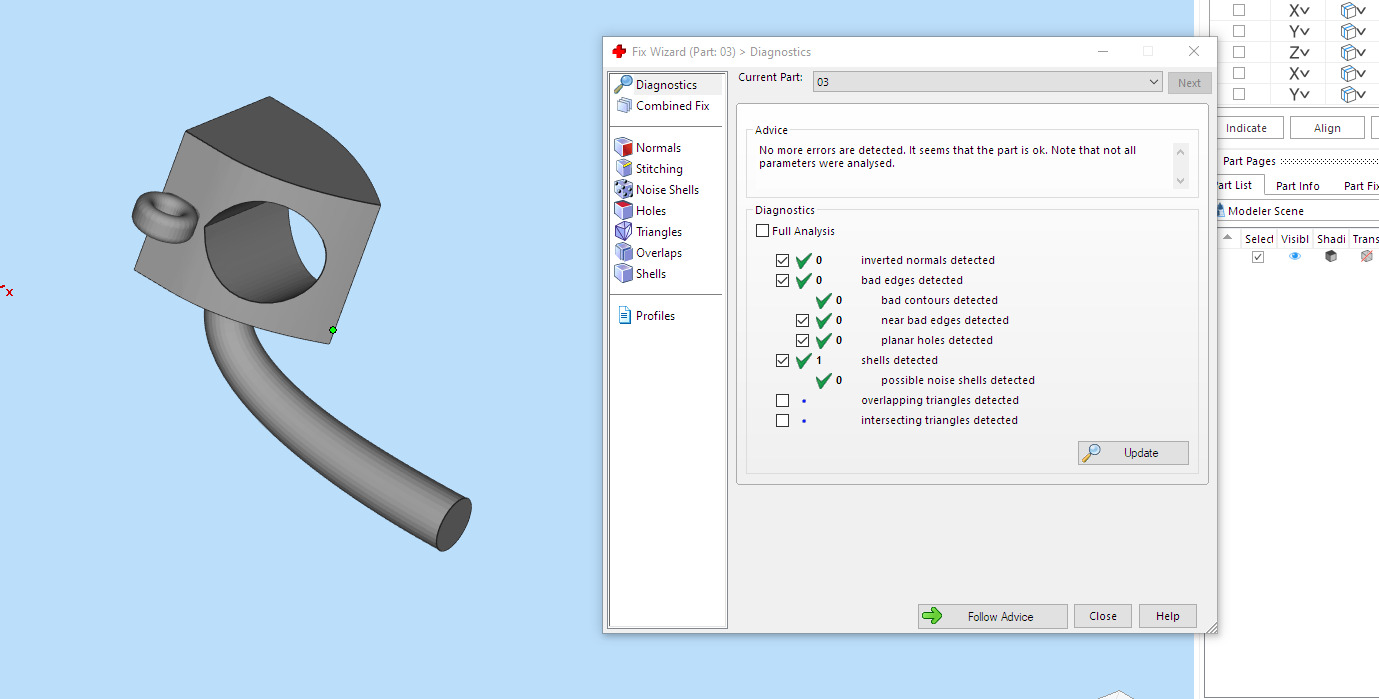Image resolution: width=1379 pixels, height=699 pixels.
Task: Click the Next button beside Current Part
Action: click(x=1189, y=83)
